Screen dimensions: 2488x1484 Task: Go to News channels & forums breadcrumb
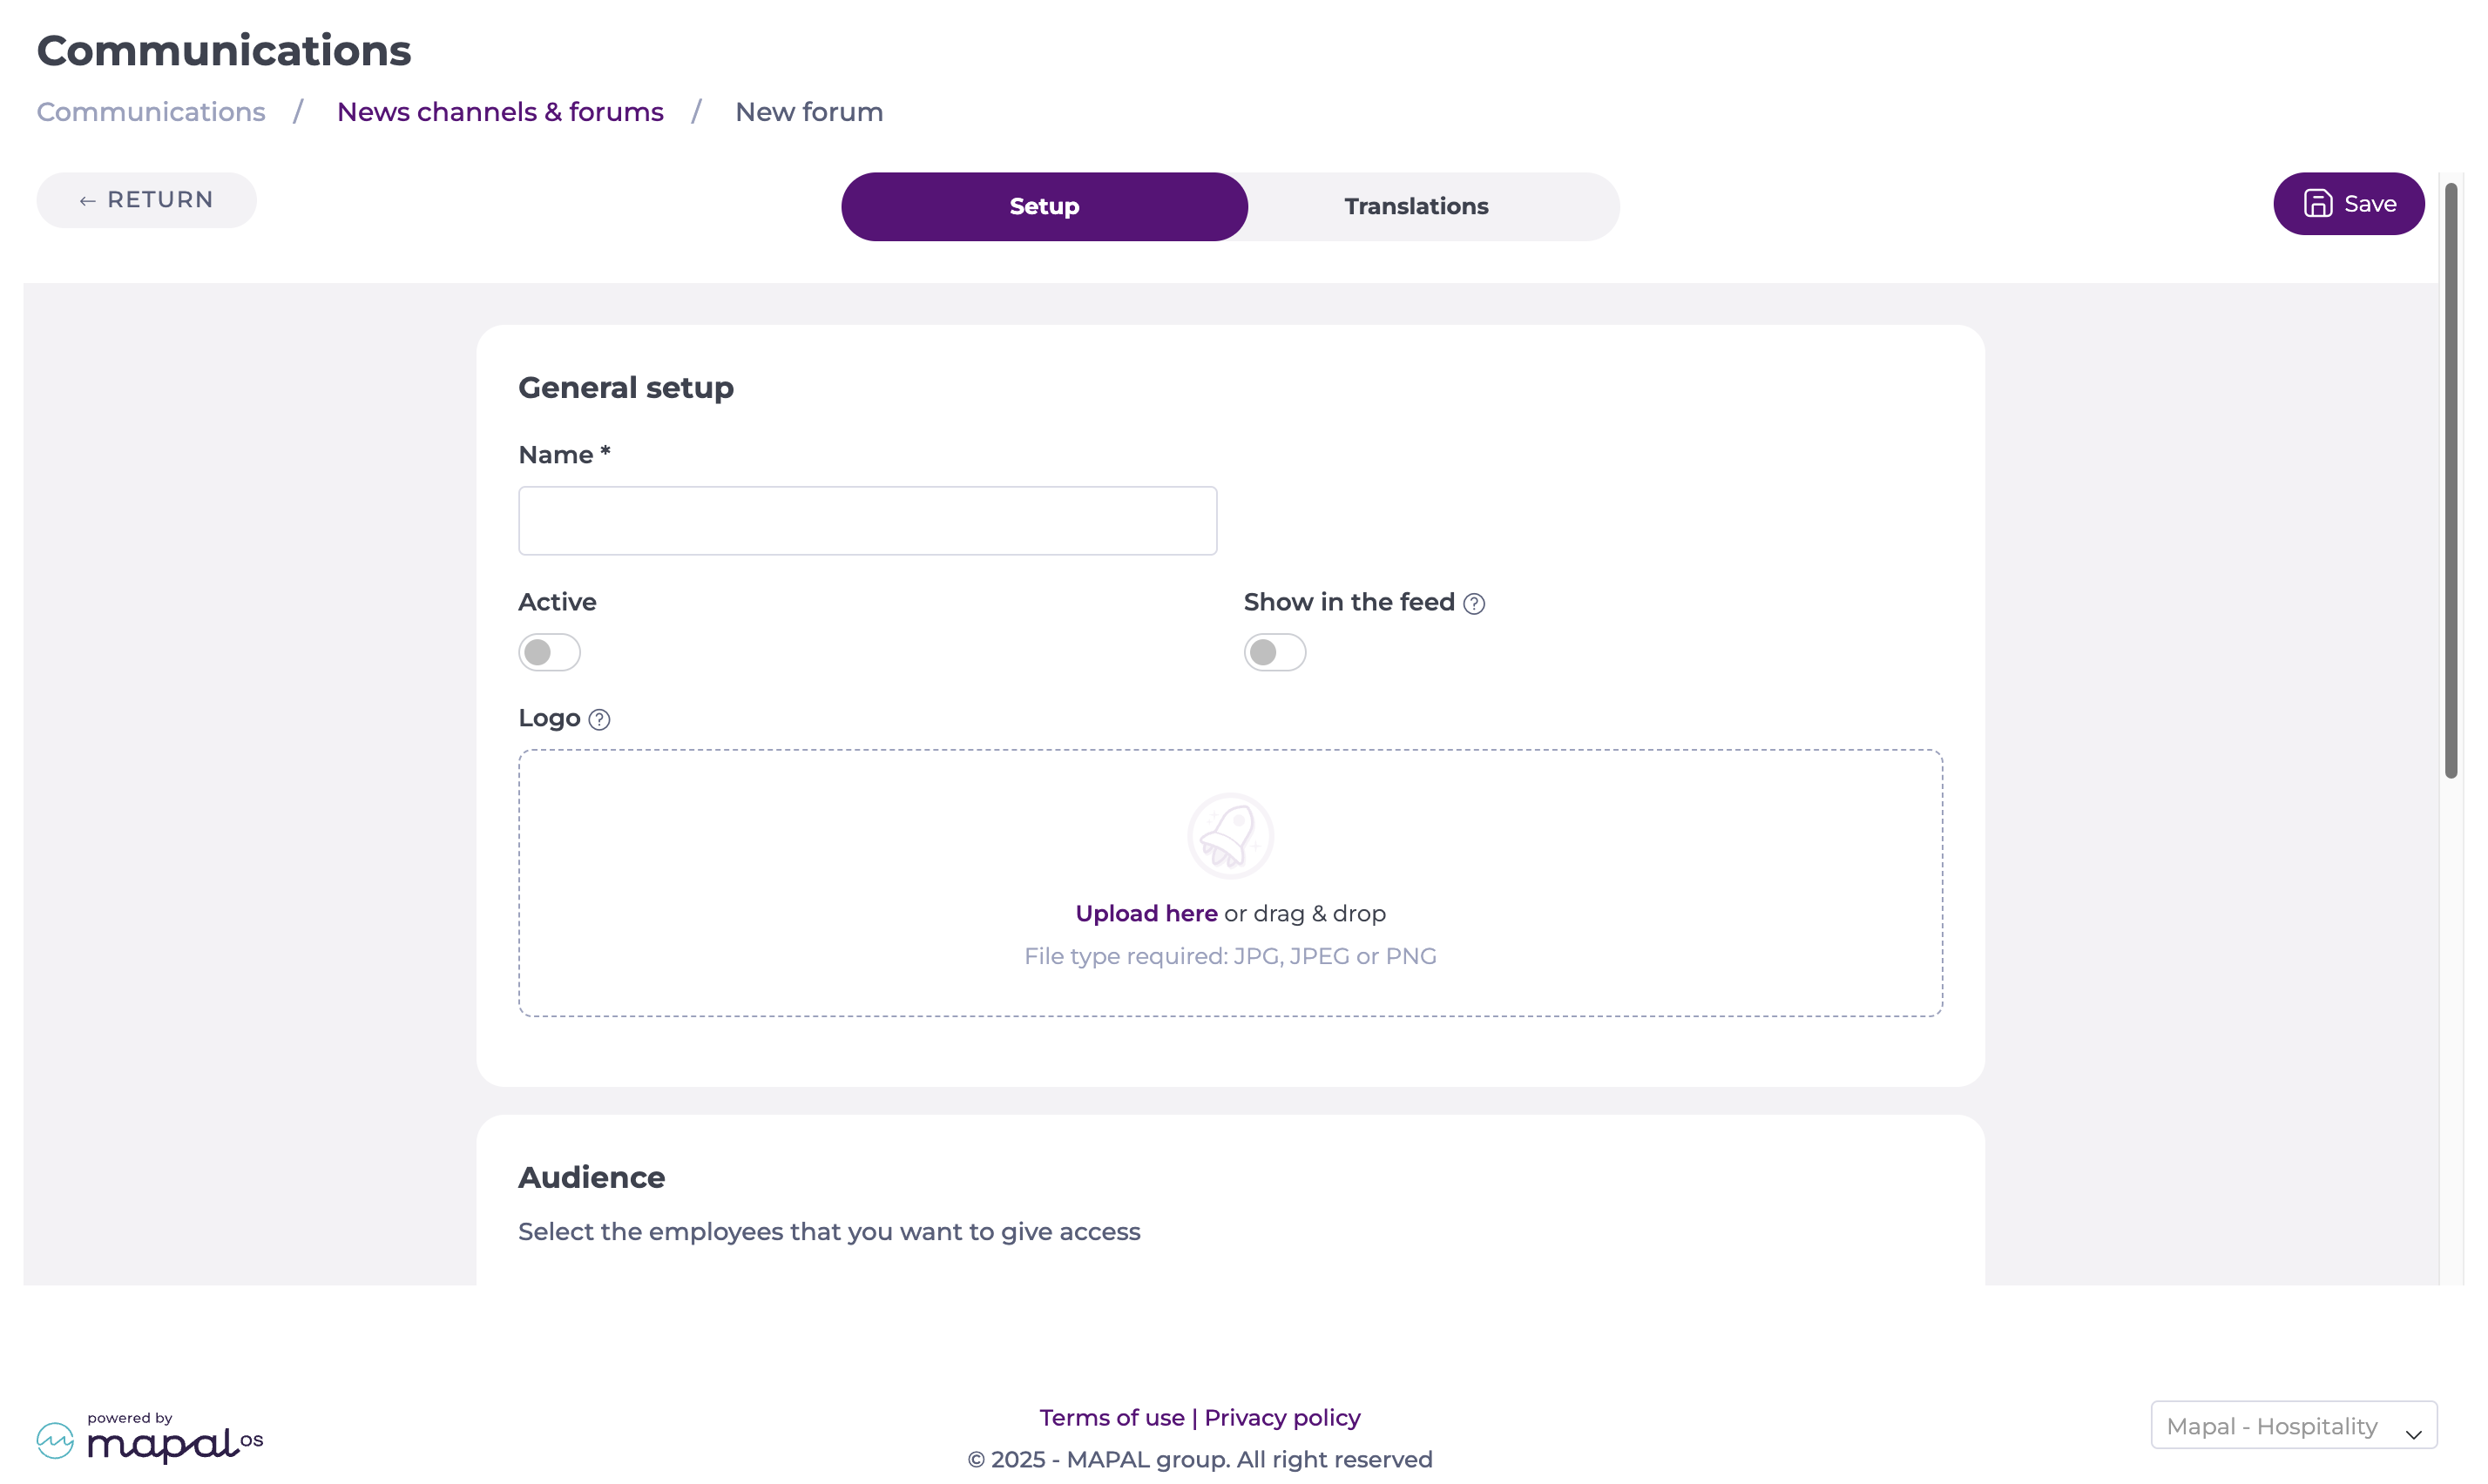point(500,112)
